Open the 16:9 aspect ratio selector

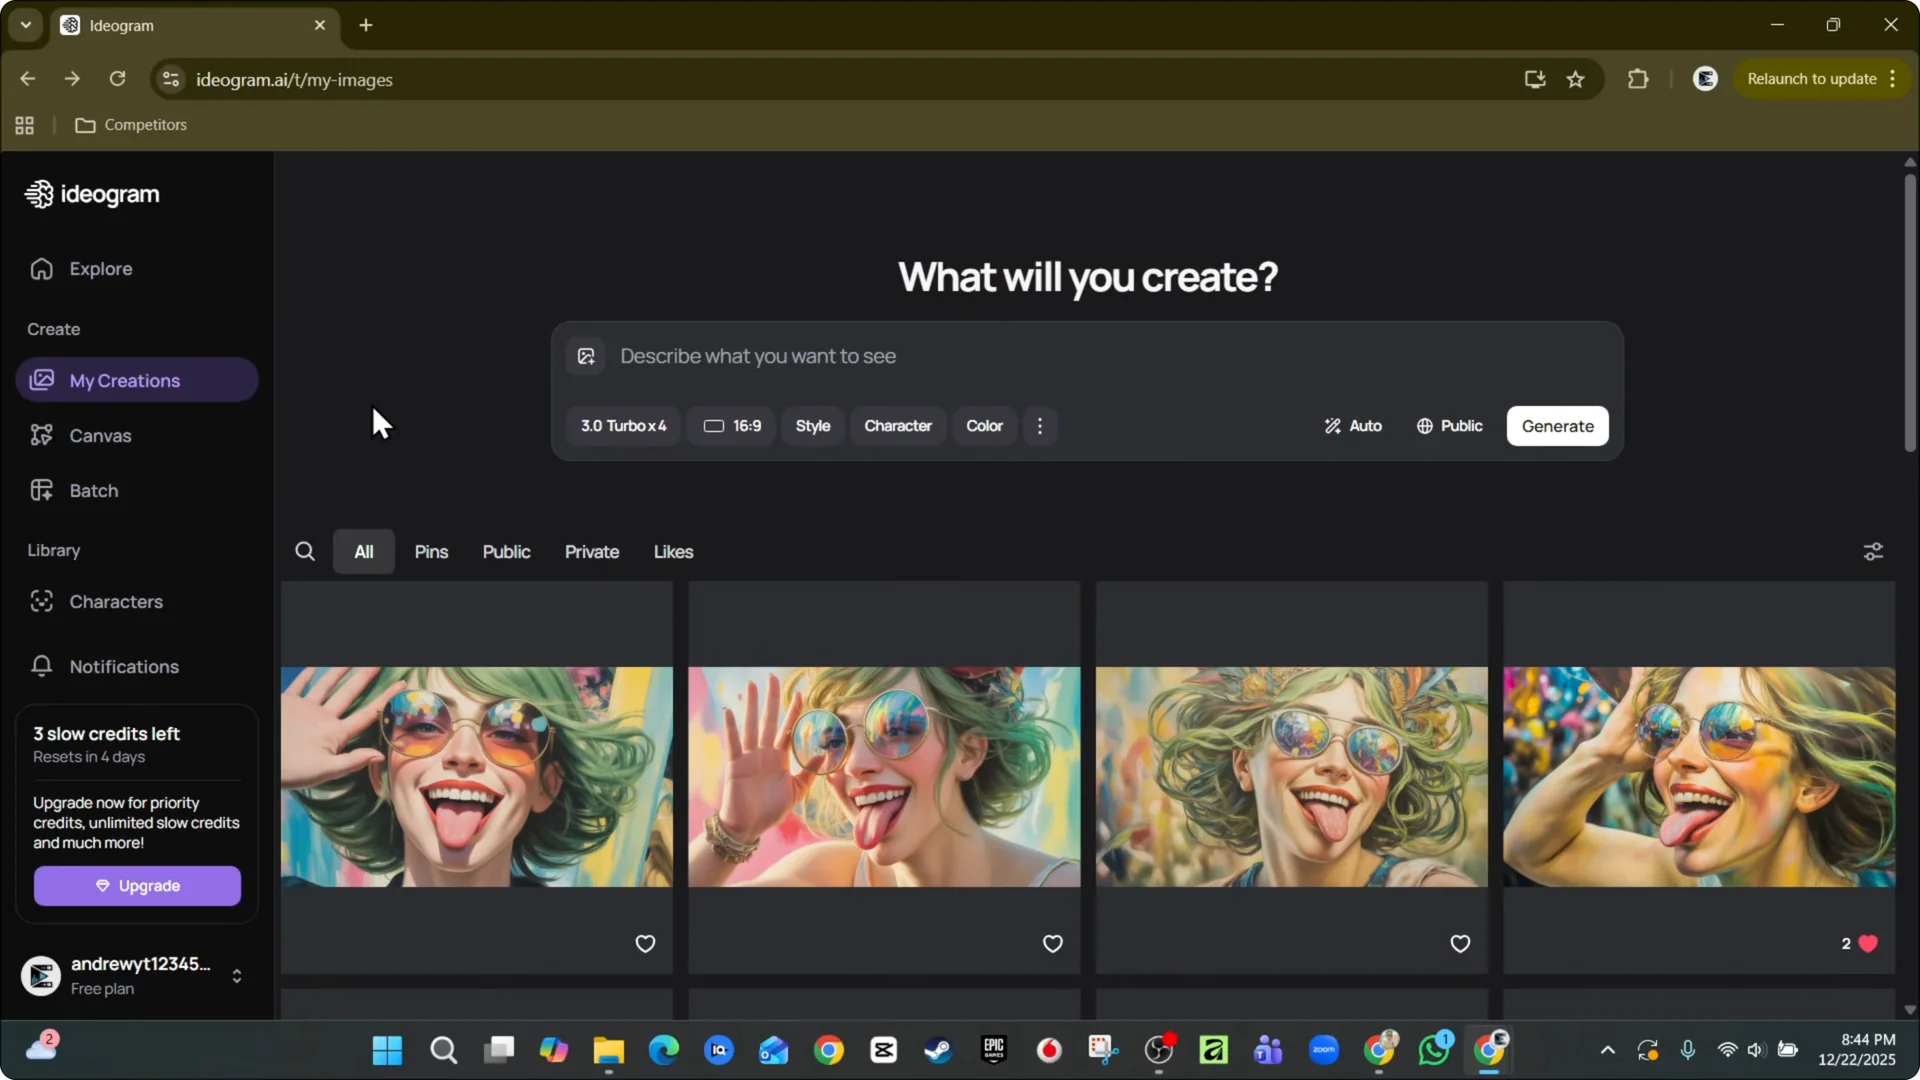click(731, 426)
